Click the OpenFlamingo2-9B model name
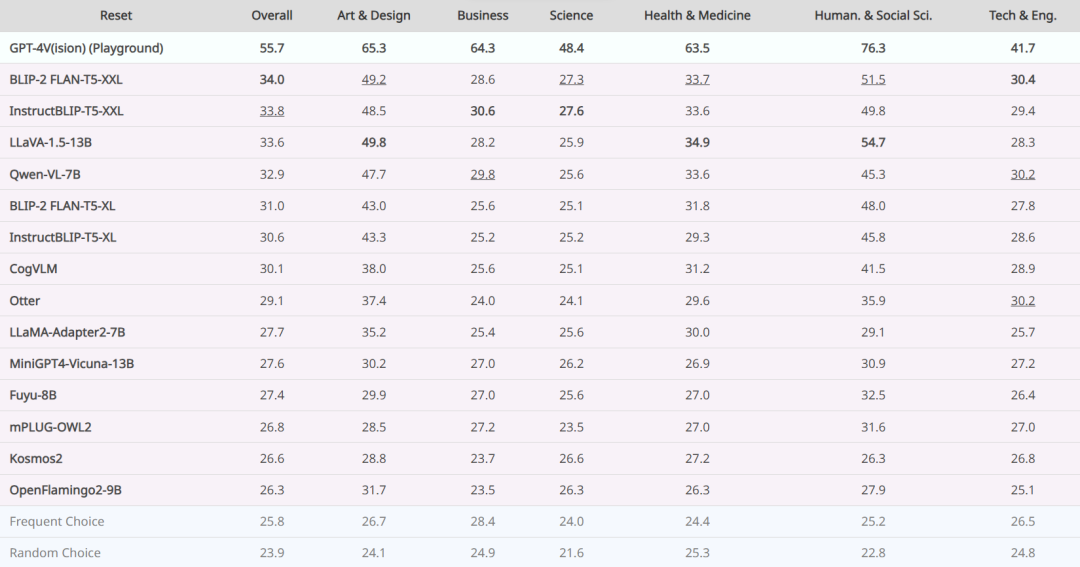The width and height of the screenshot is (1080, 567). point(65,490)
